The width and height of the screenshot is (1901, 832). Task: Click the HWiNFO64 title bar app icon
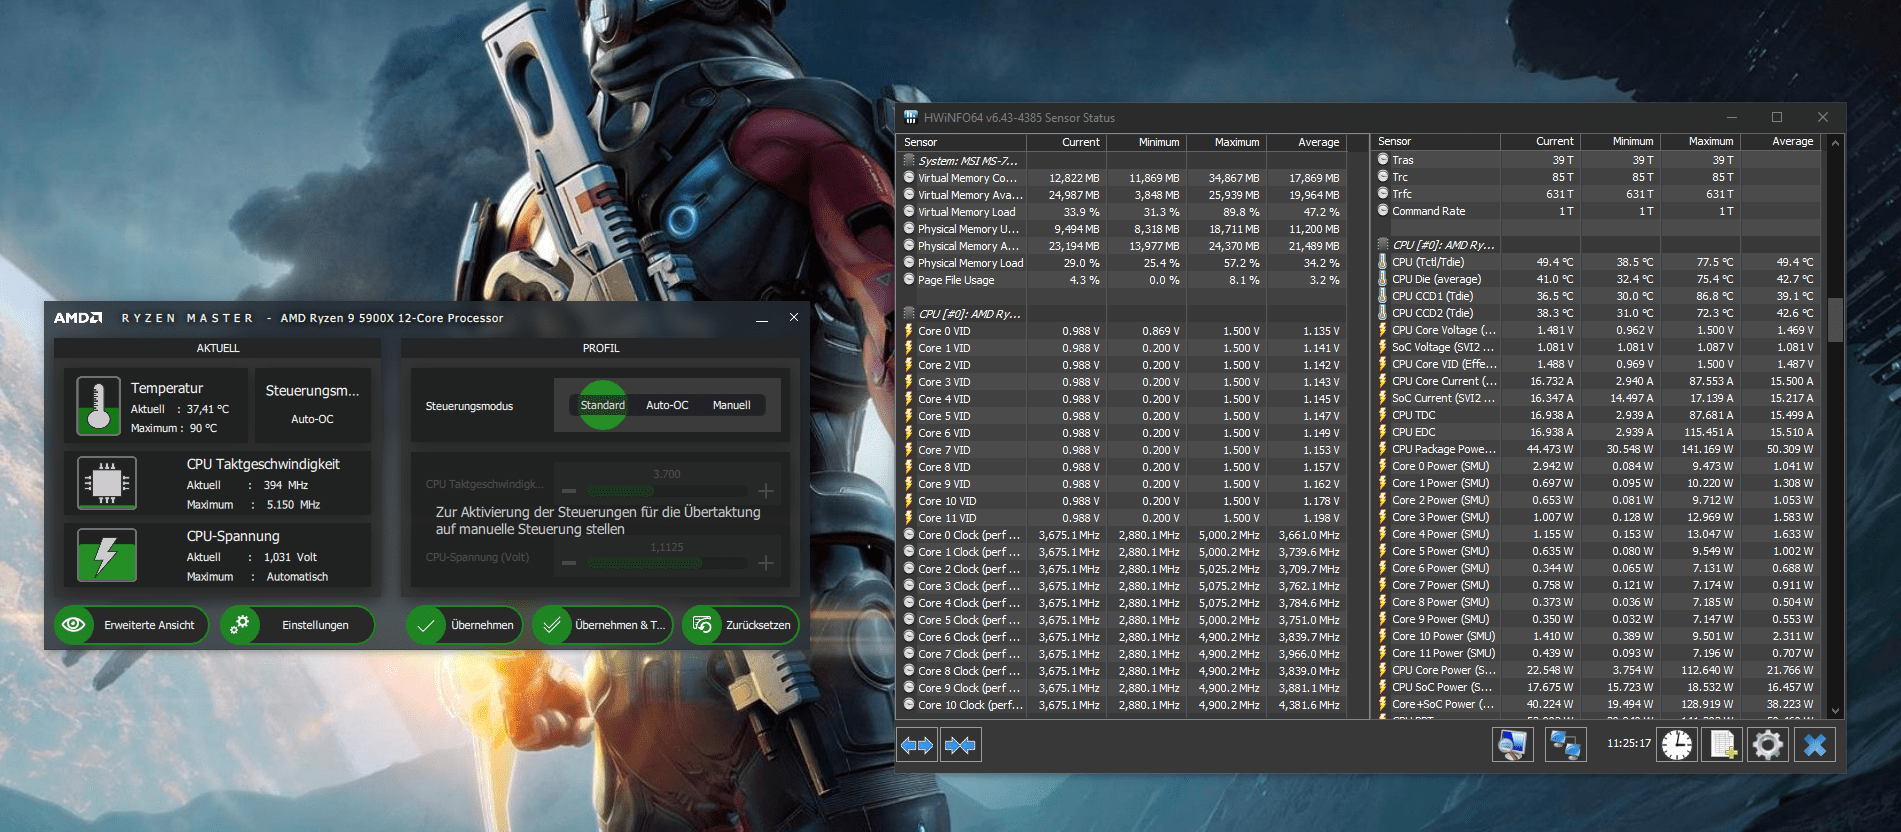tap(910, 117)
